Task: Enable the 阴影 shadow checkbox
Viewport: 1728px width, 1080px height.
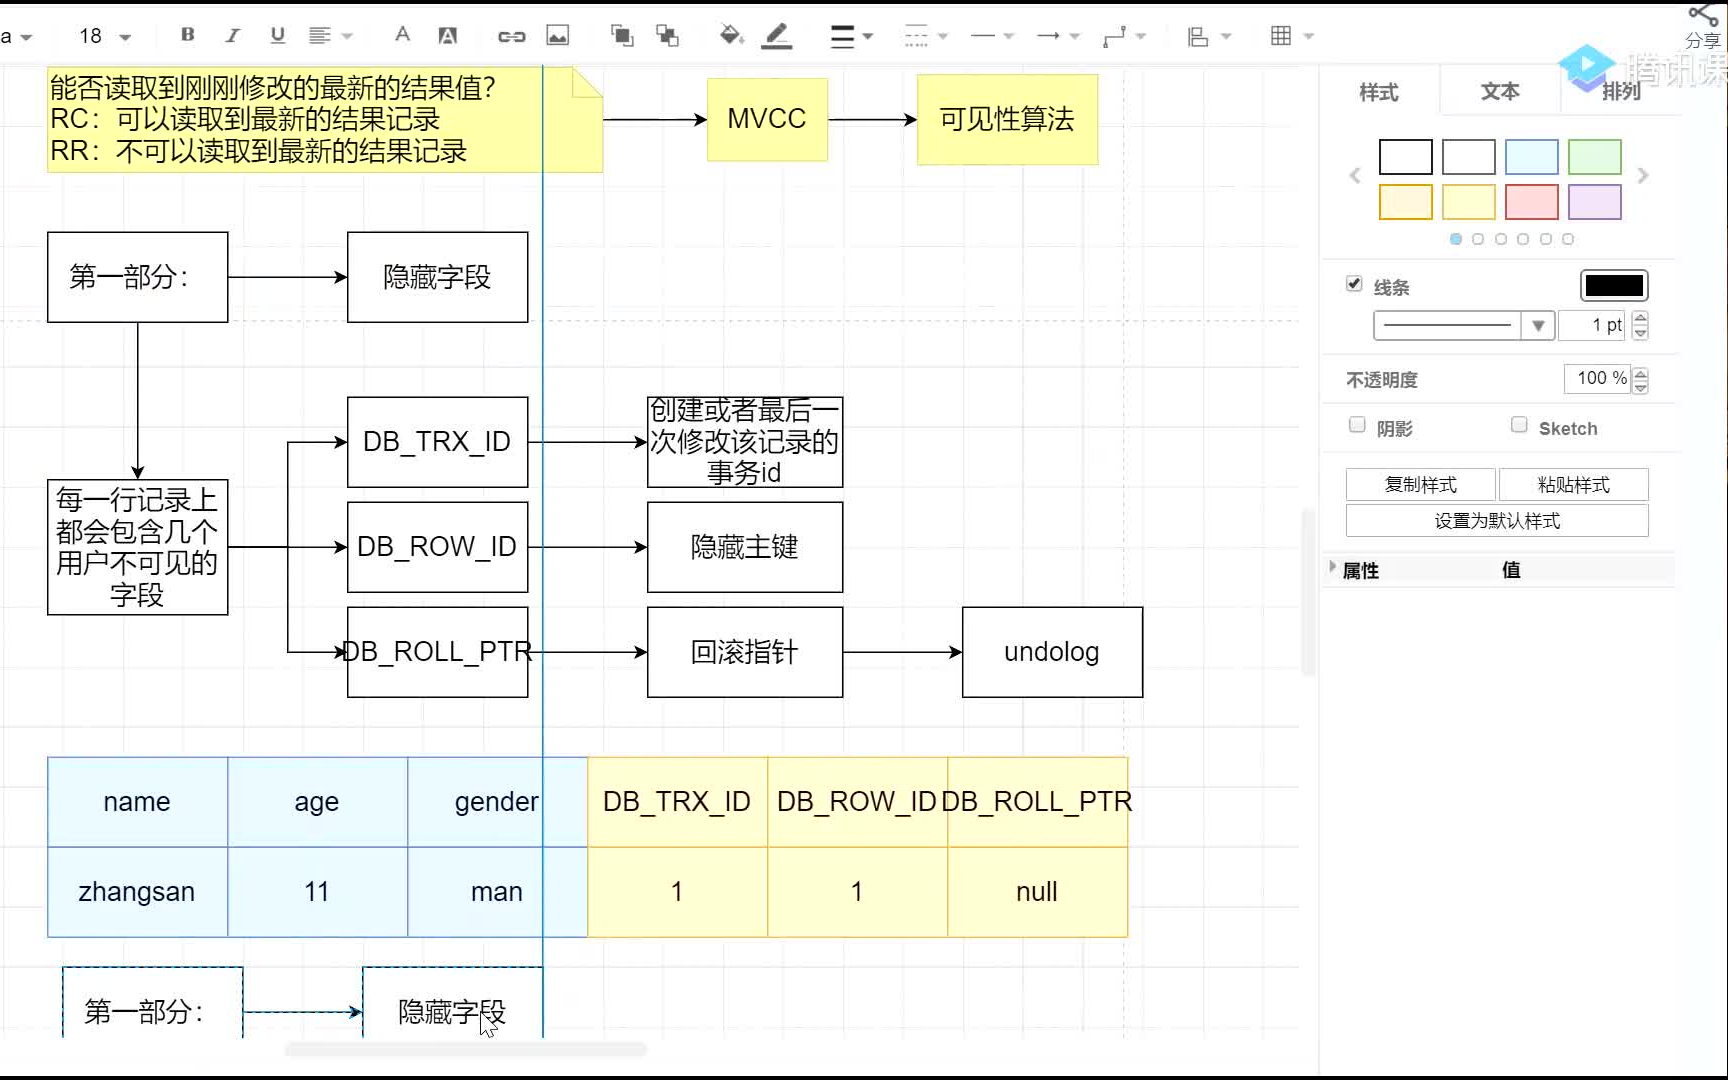Action: 1357,424
